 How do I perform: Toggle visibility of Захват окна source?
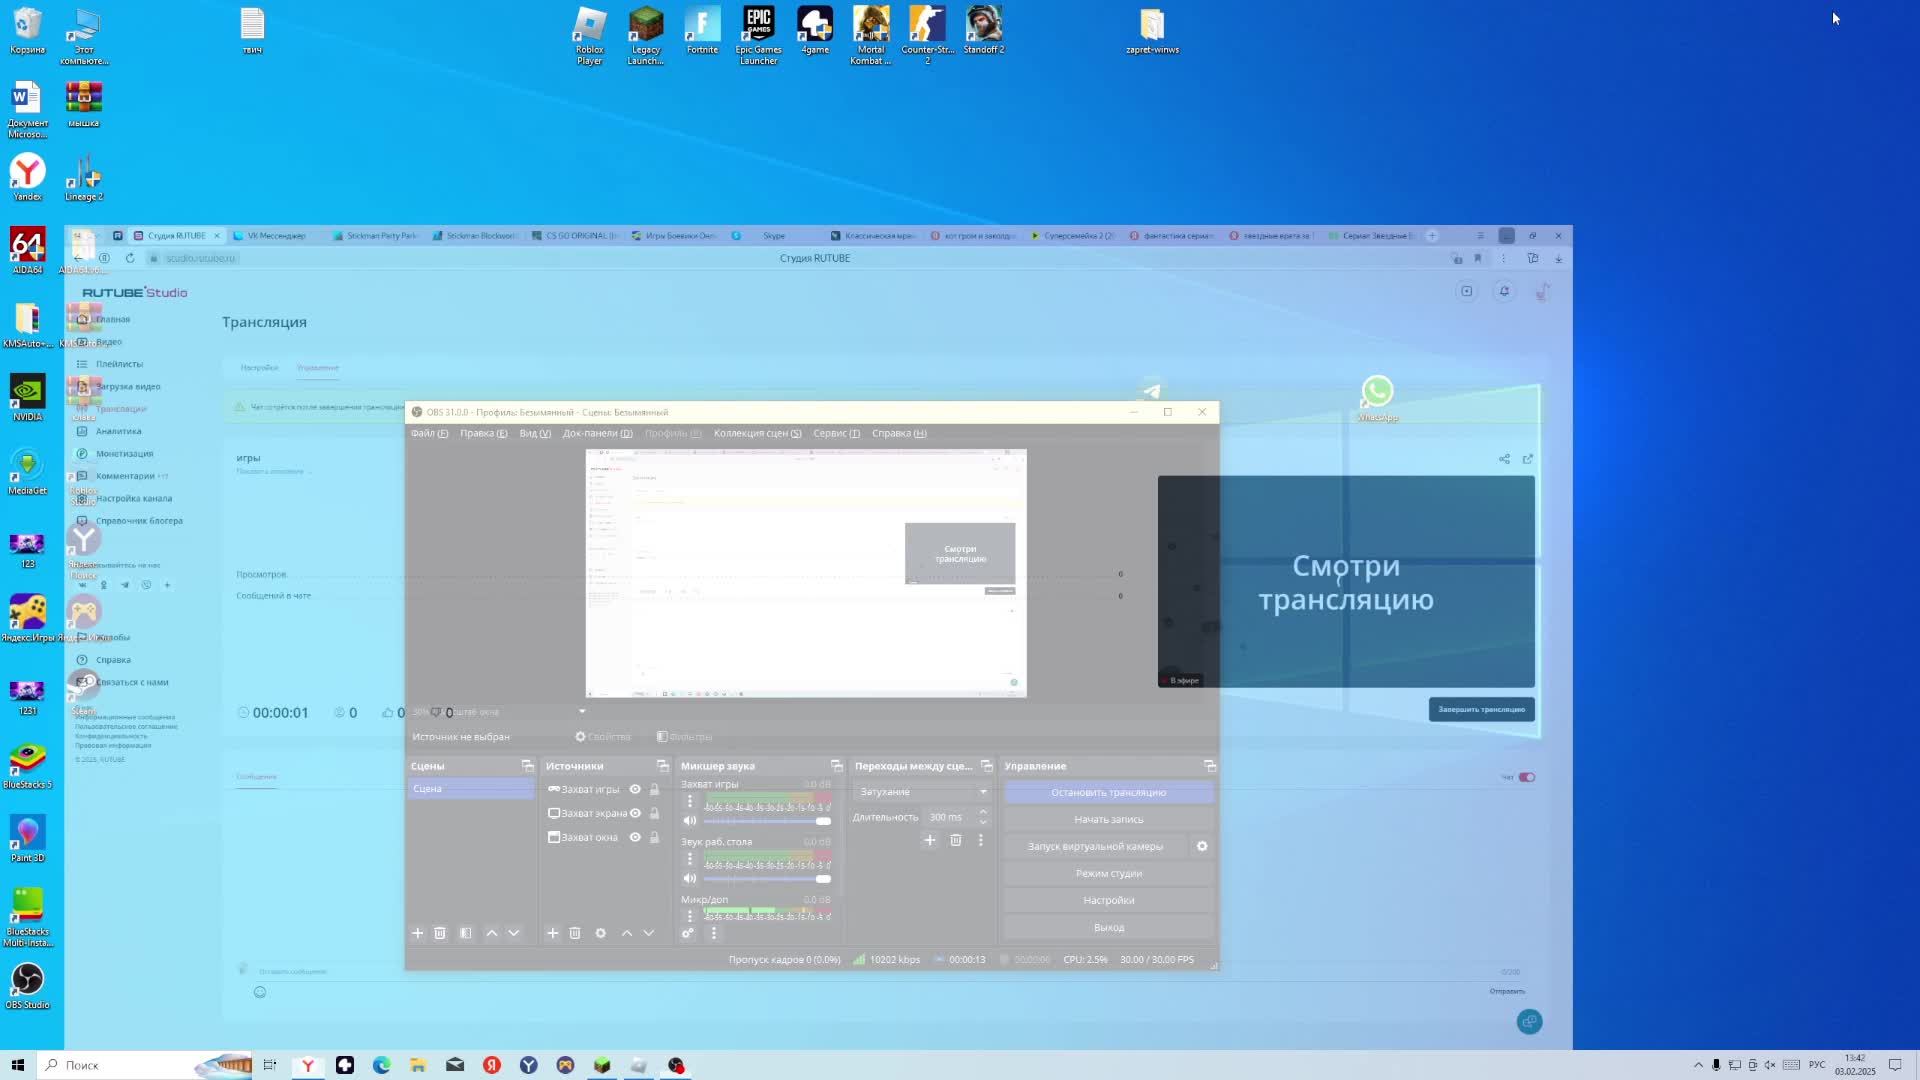635,837
